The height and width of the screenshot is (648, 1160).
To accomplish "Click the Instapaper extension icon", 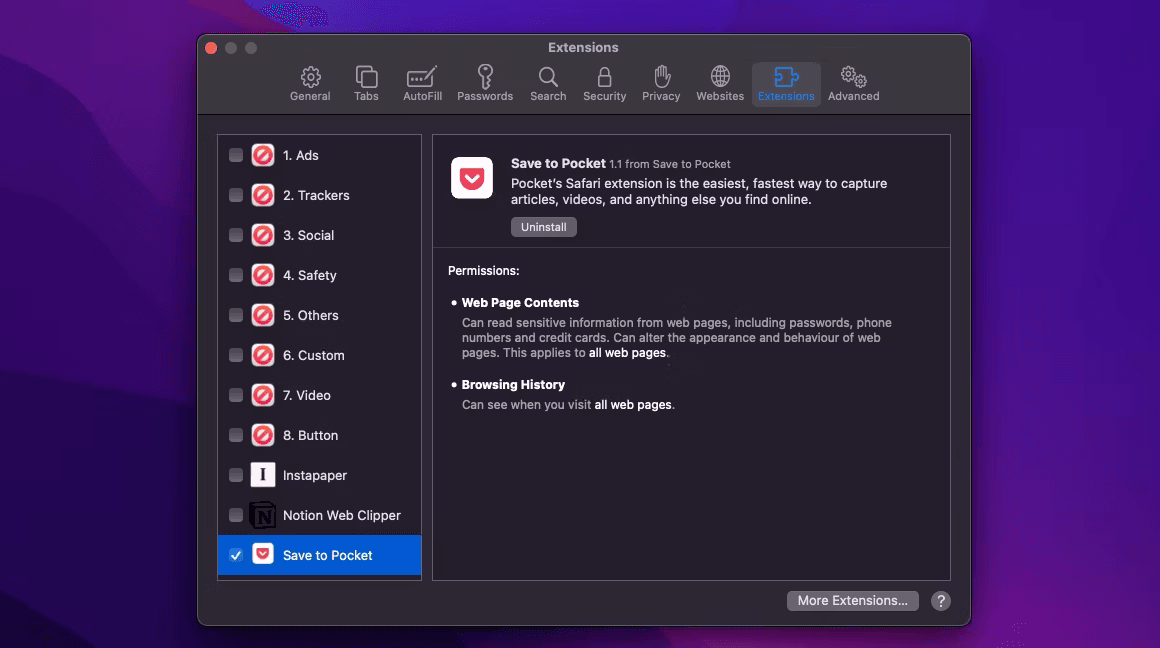I will [x=263, y=475].
